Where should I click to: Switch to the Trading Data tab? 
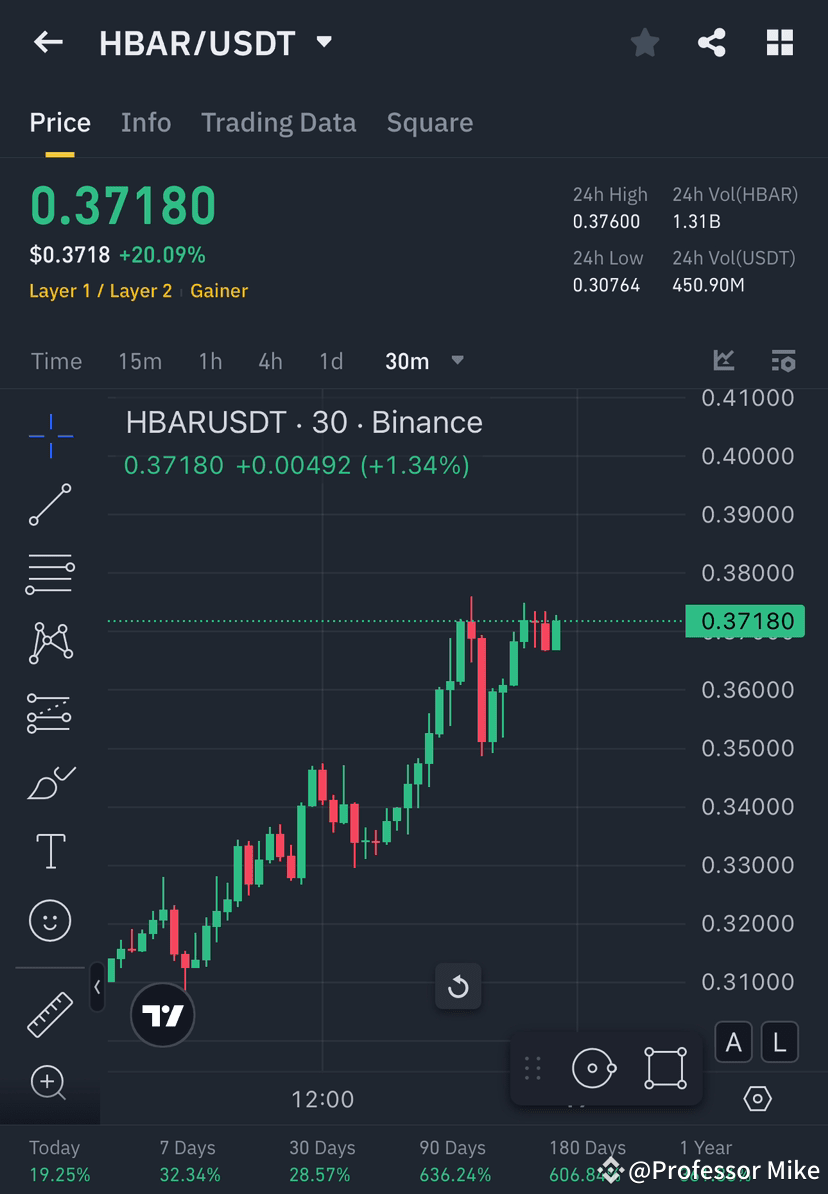coord(278,122)
